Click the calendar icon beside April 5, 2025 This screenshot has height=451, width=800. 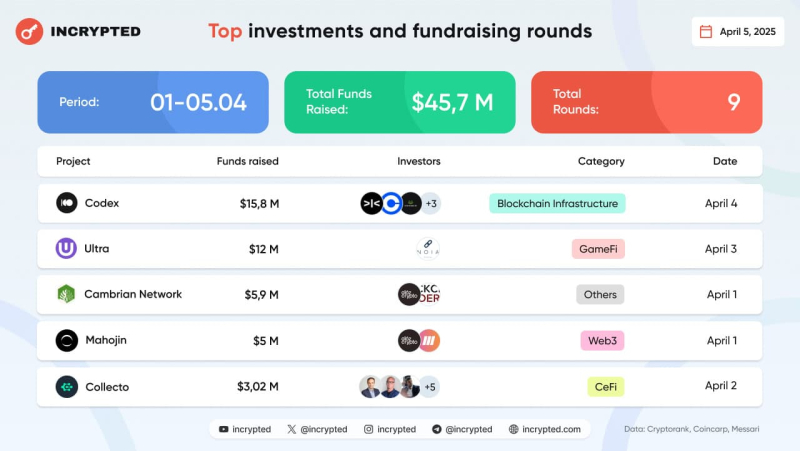[706, 31]
